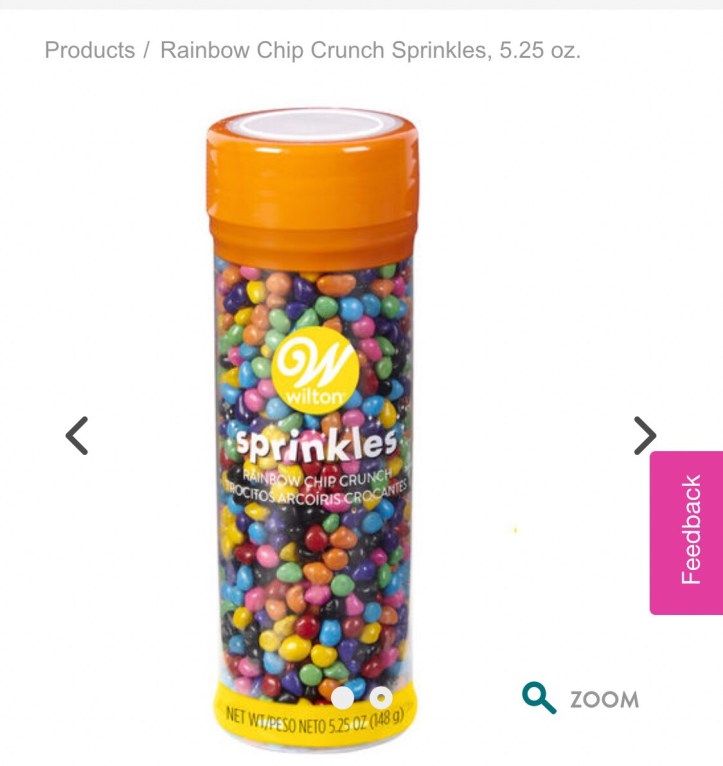Open the pink Feedback side tab

coord(687,532)
